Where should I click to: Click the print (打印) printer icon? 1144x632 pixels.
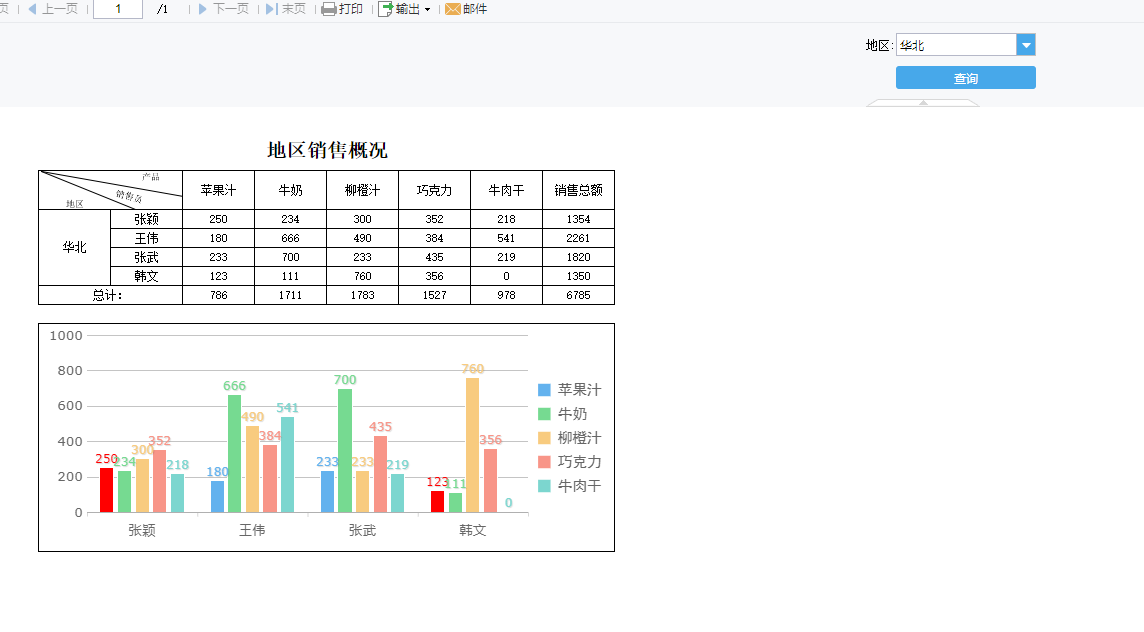point(329,9)
